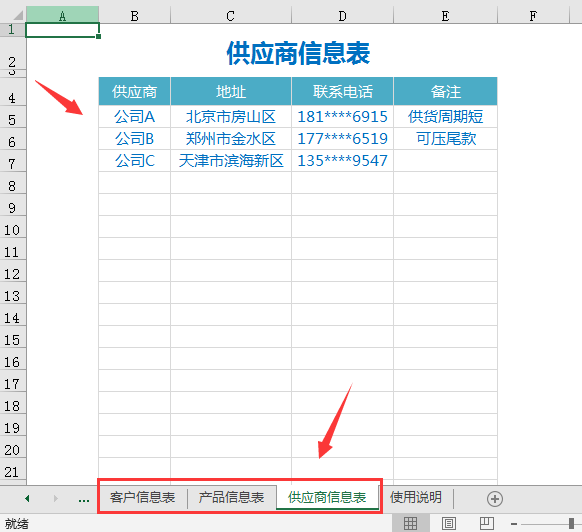Open the 使用说明 sheet tab
The width and height of the screenshot is (582, 532).
(x=416, y=497)
